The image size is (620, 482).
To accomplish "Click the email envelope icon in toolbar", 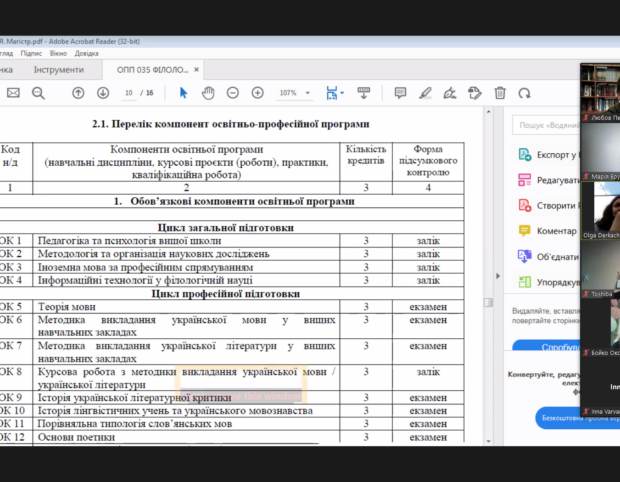I will (13, 93).
